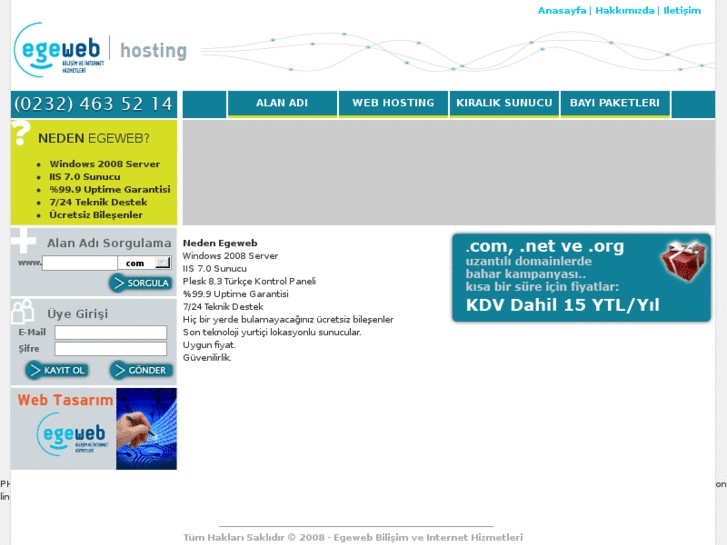Focus the domain name input field

pyautogui.click(x=80, y=263)
